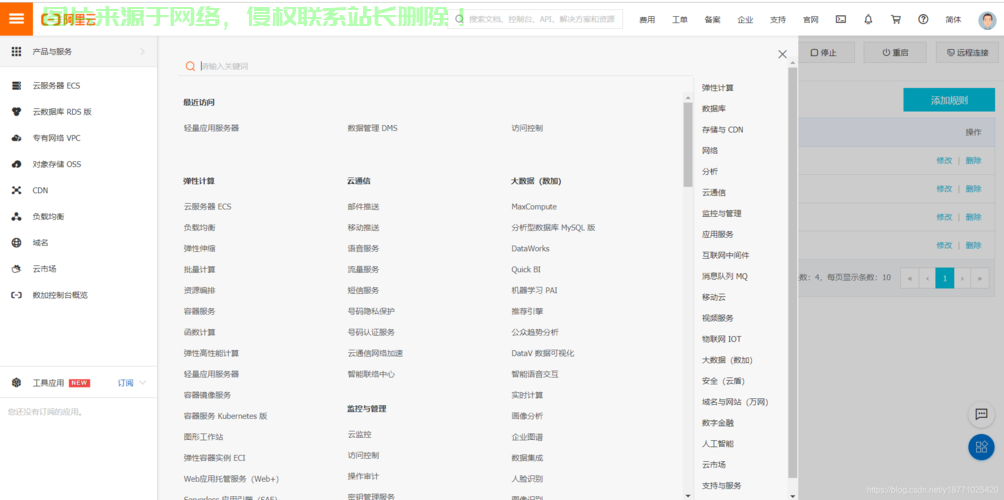The height and width of the screenshot is (500, 1004).
Task: Close the products panel with X
Action: pos(782,54)
